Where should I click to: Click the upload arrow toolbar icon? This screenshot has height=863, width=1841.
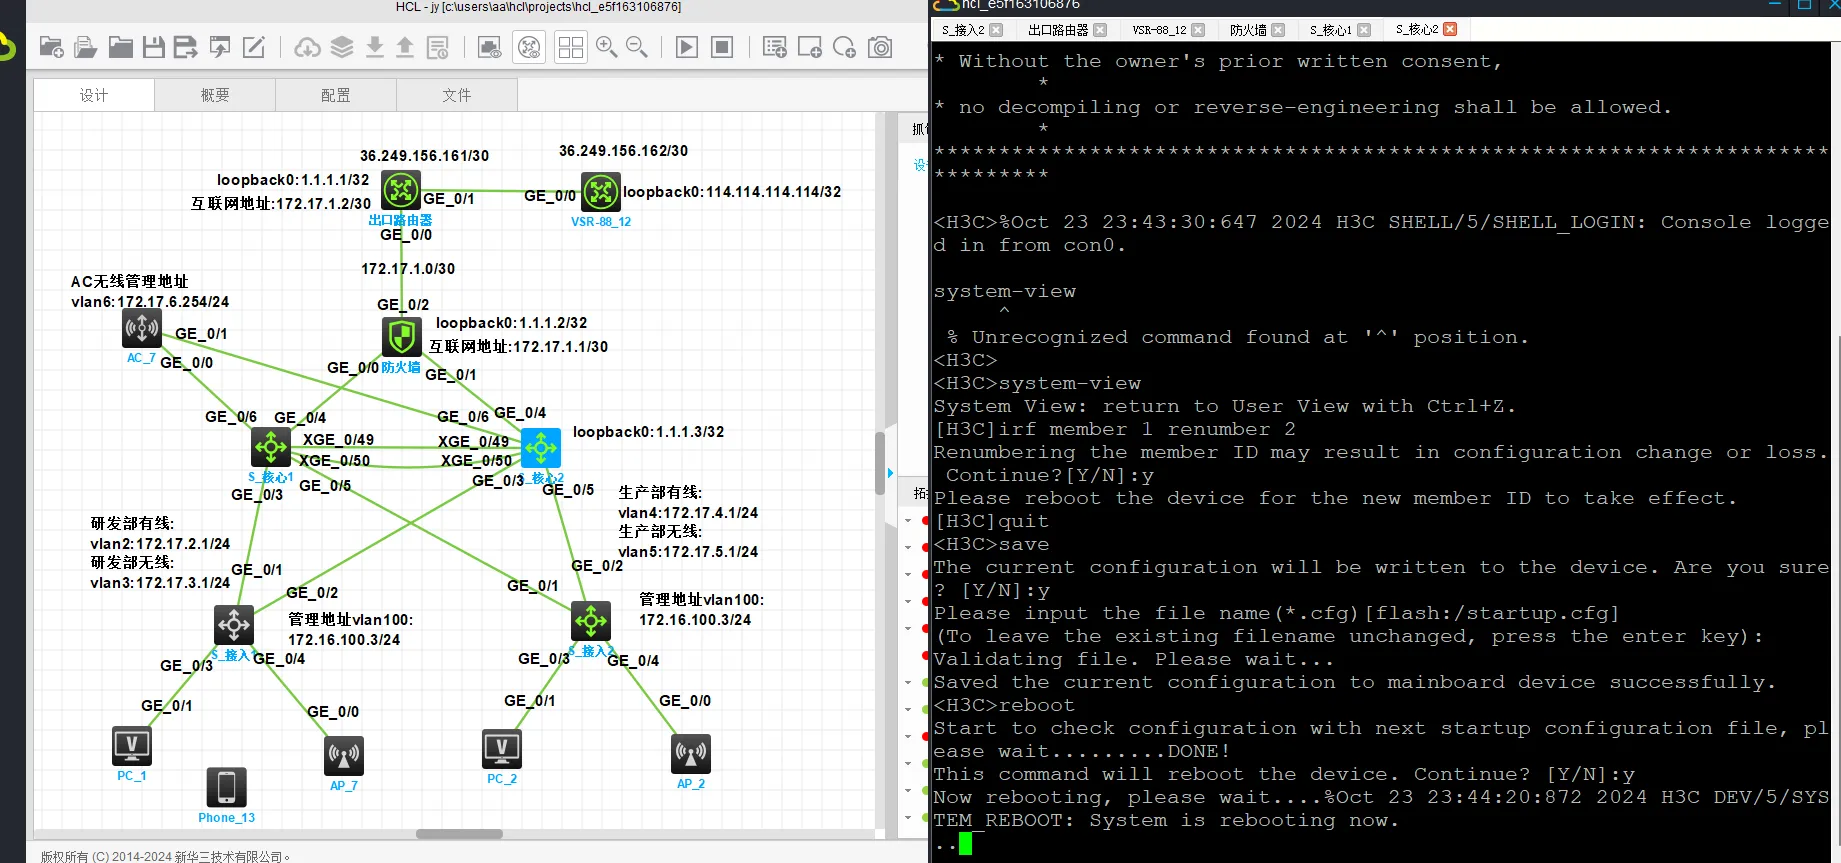(405, 47)
